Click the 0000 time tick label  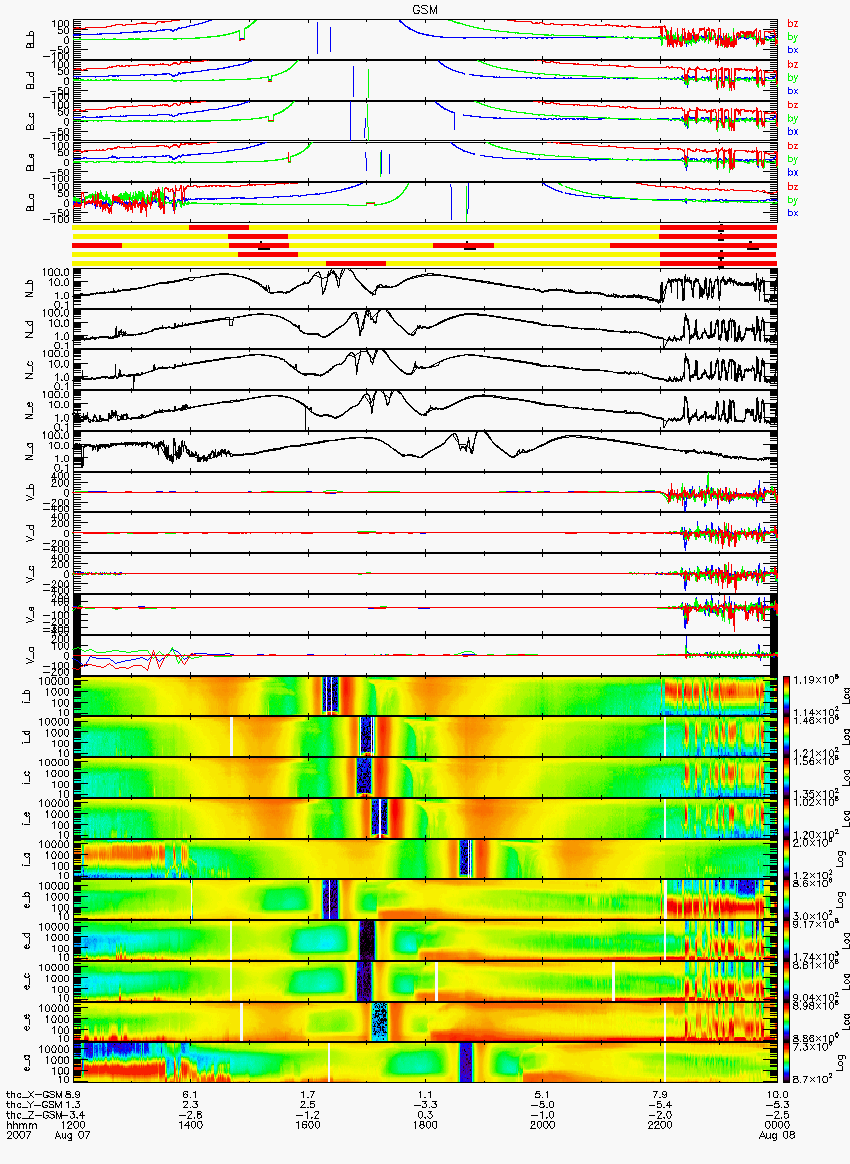click(x=777, y=1125)
